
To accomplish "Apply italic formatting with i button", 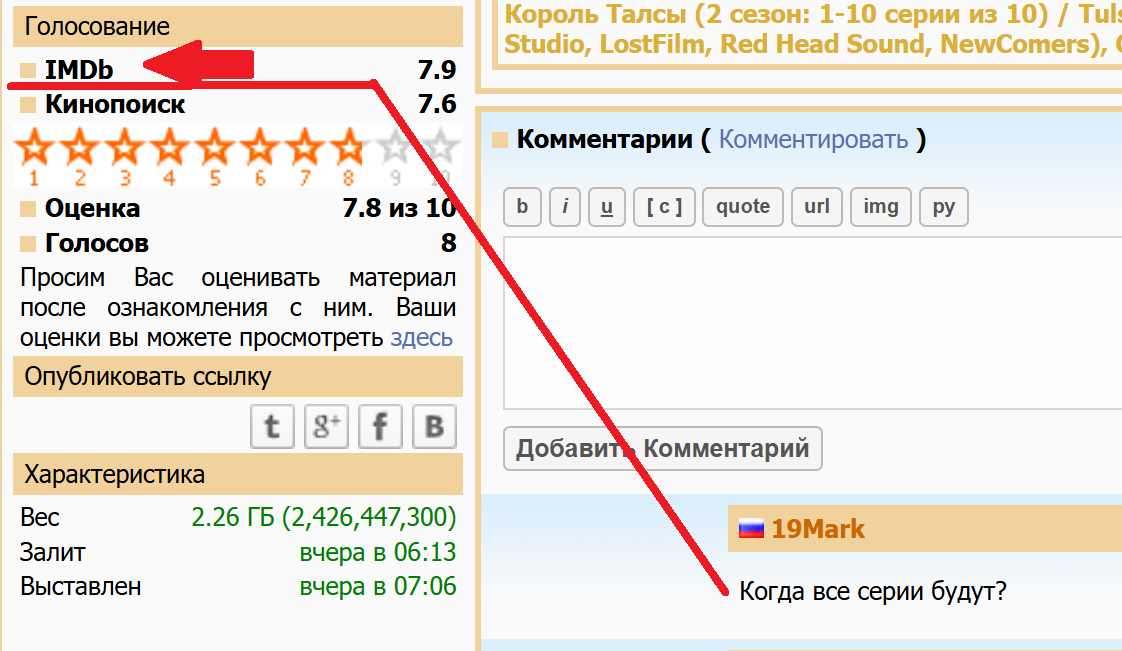I will (x=565, y=207).
